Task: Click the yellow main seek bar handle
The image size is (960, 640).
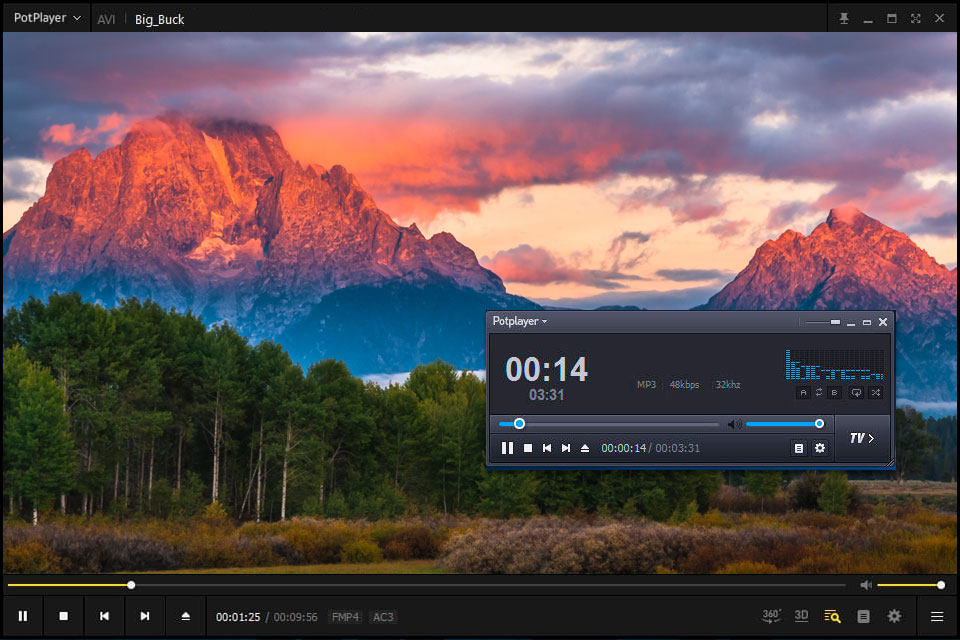Action: coord(131,585)
